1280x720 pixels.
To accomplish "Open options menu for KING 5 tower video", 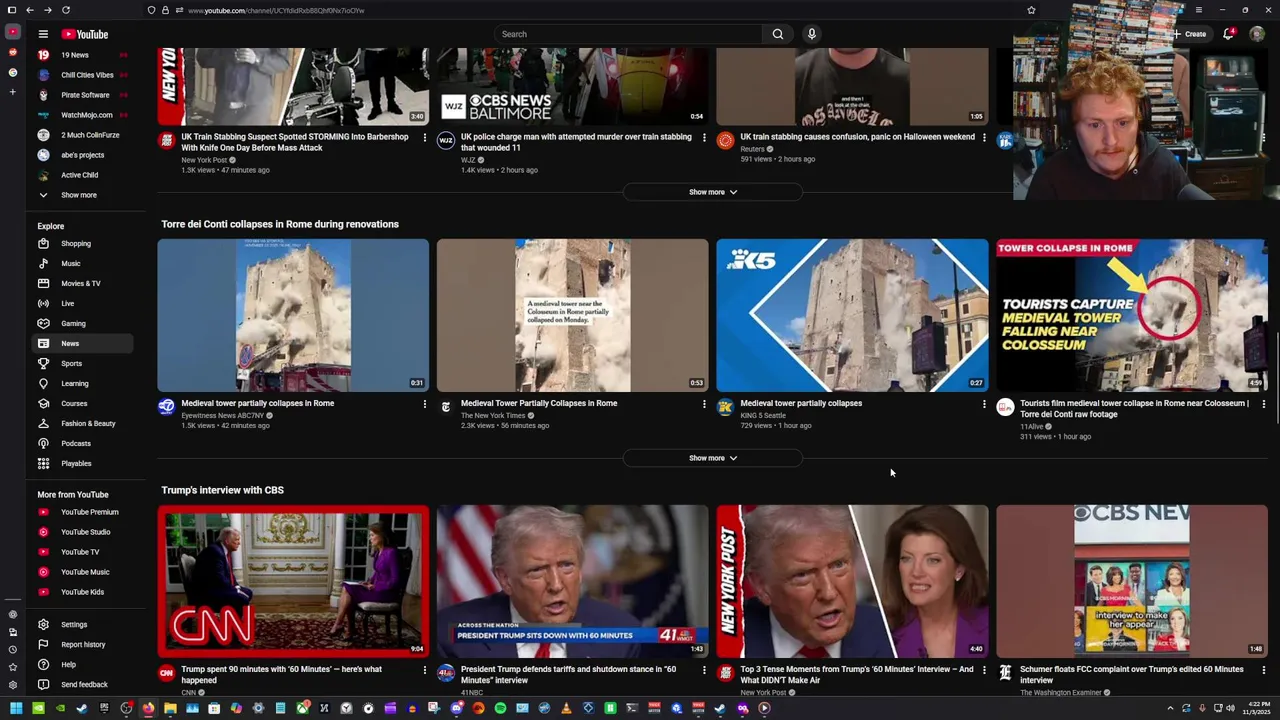I will pos(984,404).
